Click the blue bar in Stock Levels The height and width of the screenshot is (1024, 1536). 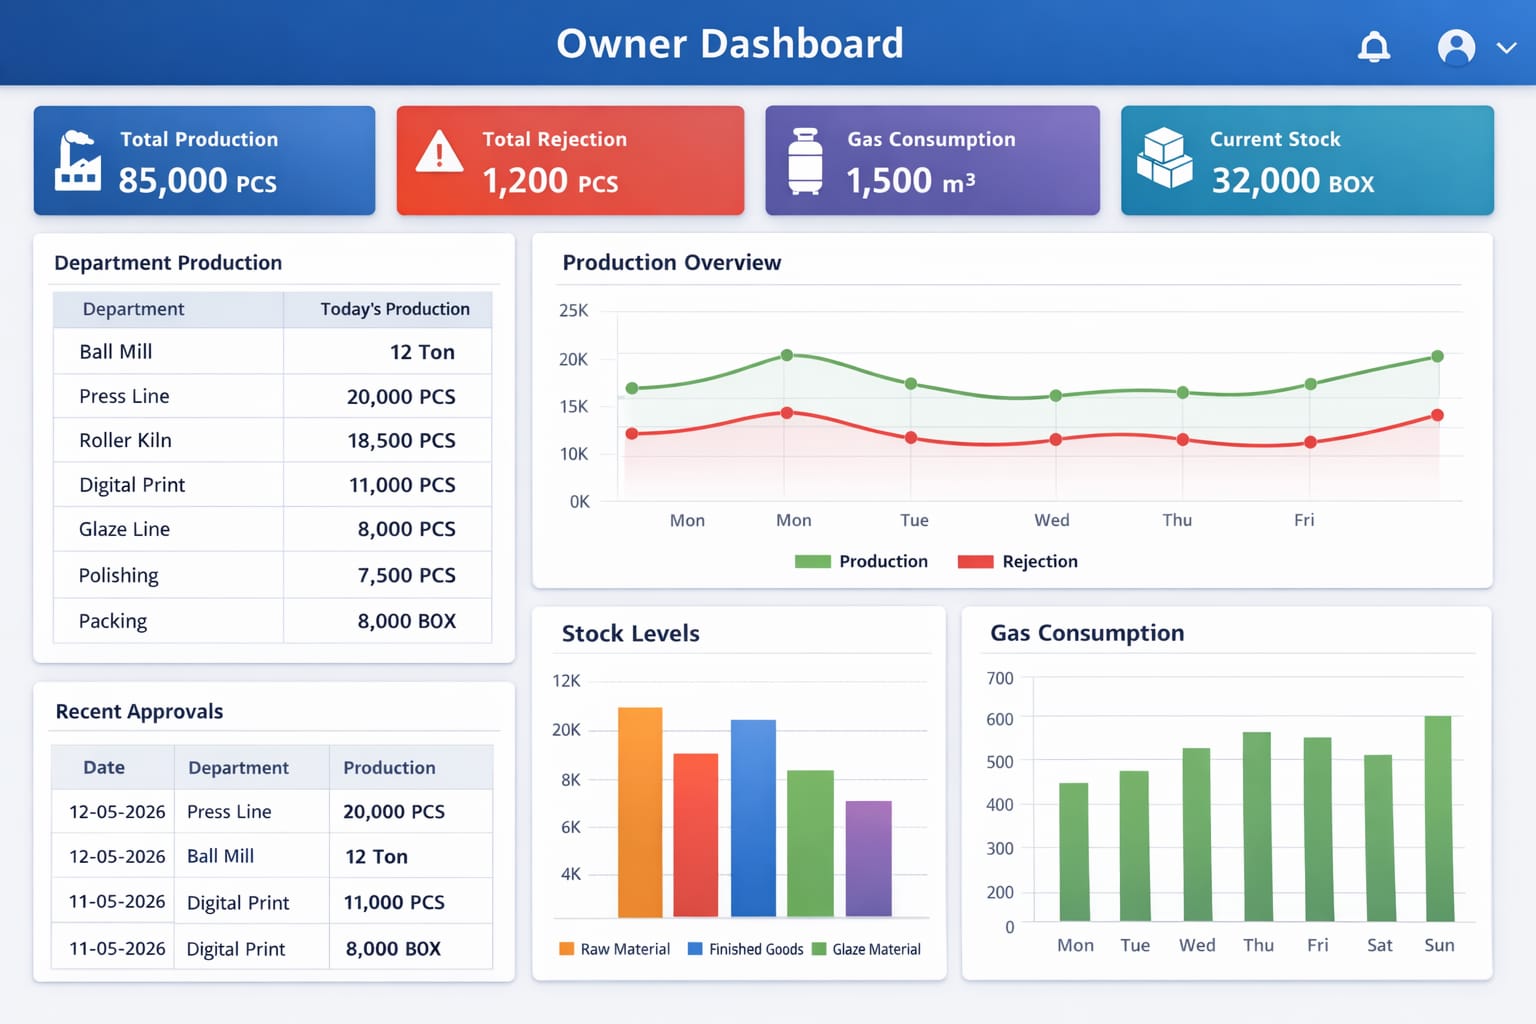tap(753, 818)
